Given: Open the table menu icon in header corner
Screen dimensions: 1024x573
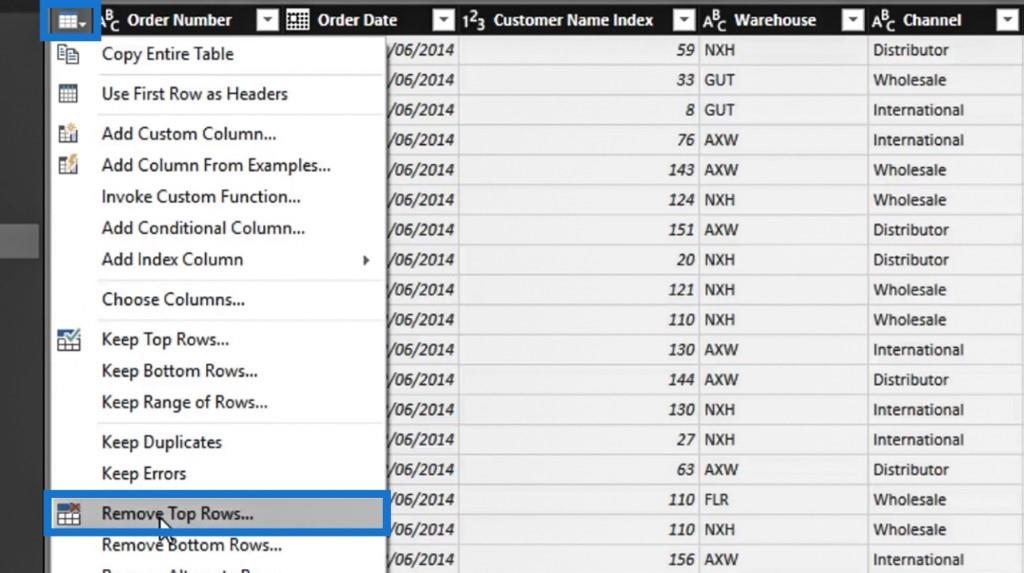Looking at the screenshot, I should tap(72, 21).
